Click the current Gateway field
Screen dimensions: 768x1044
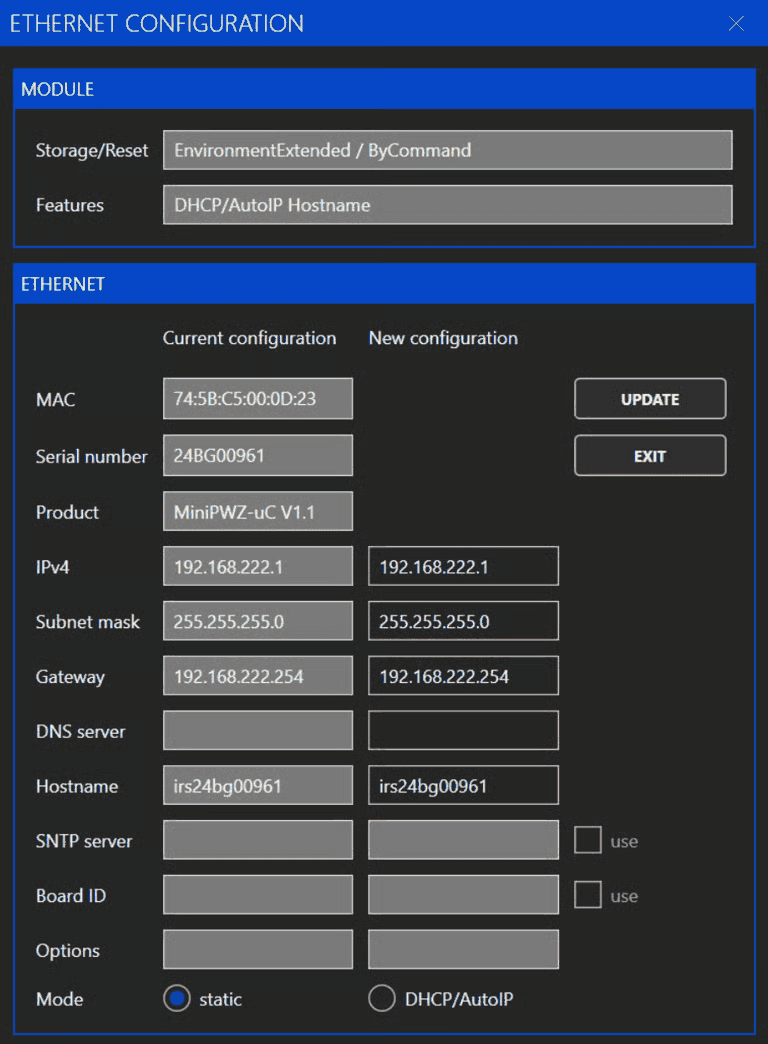[x=258, y=676]
